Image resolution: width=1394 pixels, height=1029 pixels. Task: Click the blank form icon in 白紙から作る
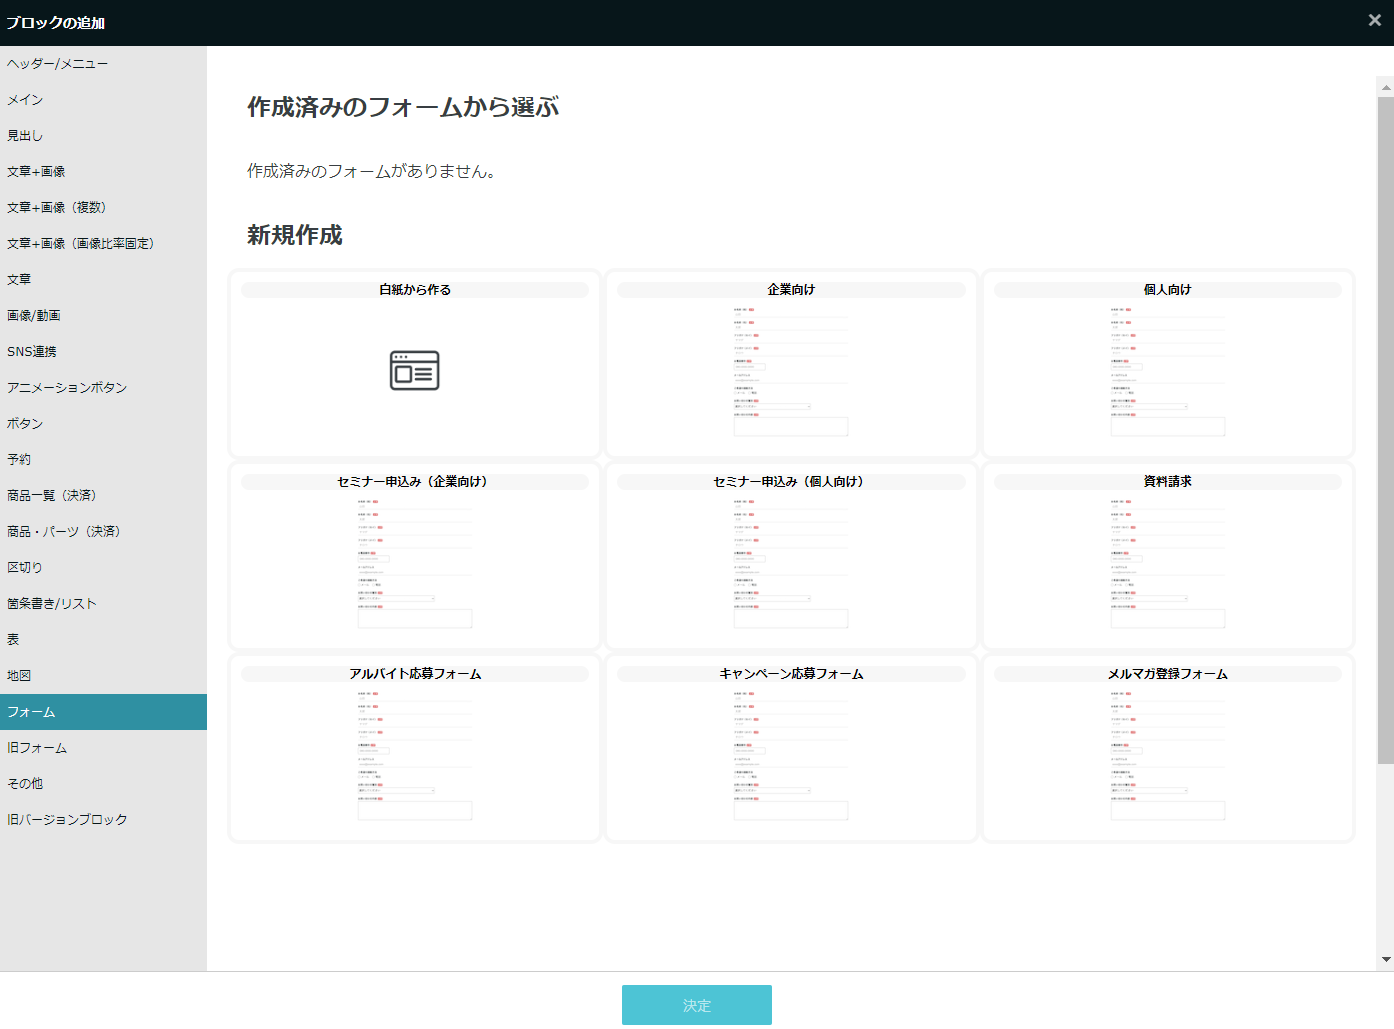(415, 371)
